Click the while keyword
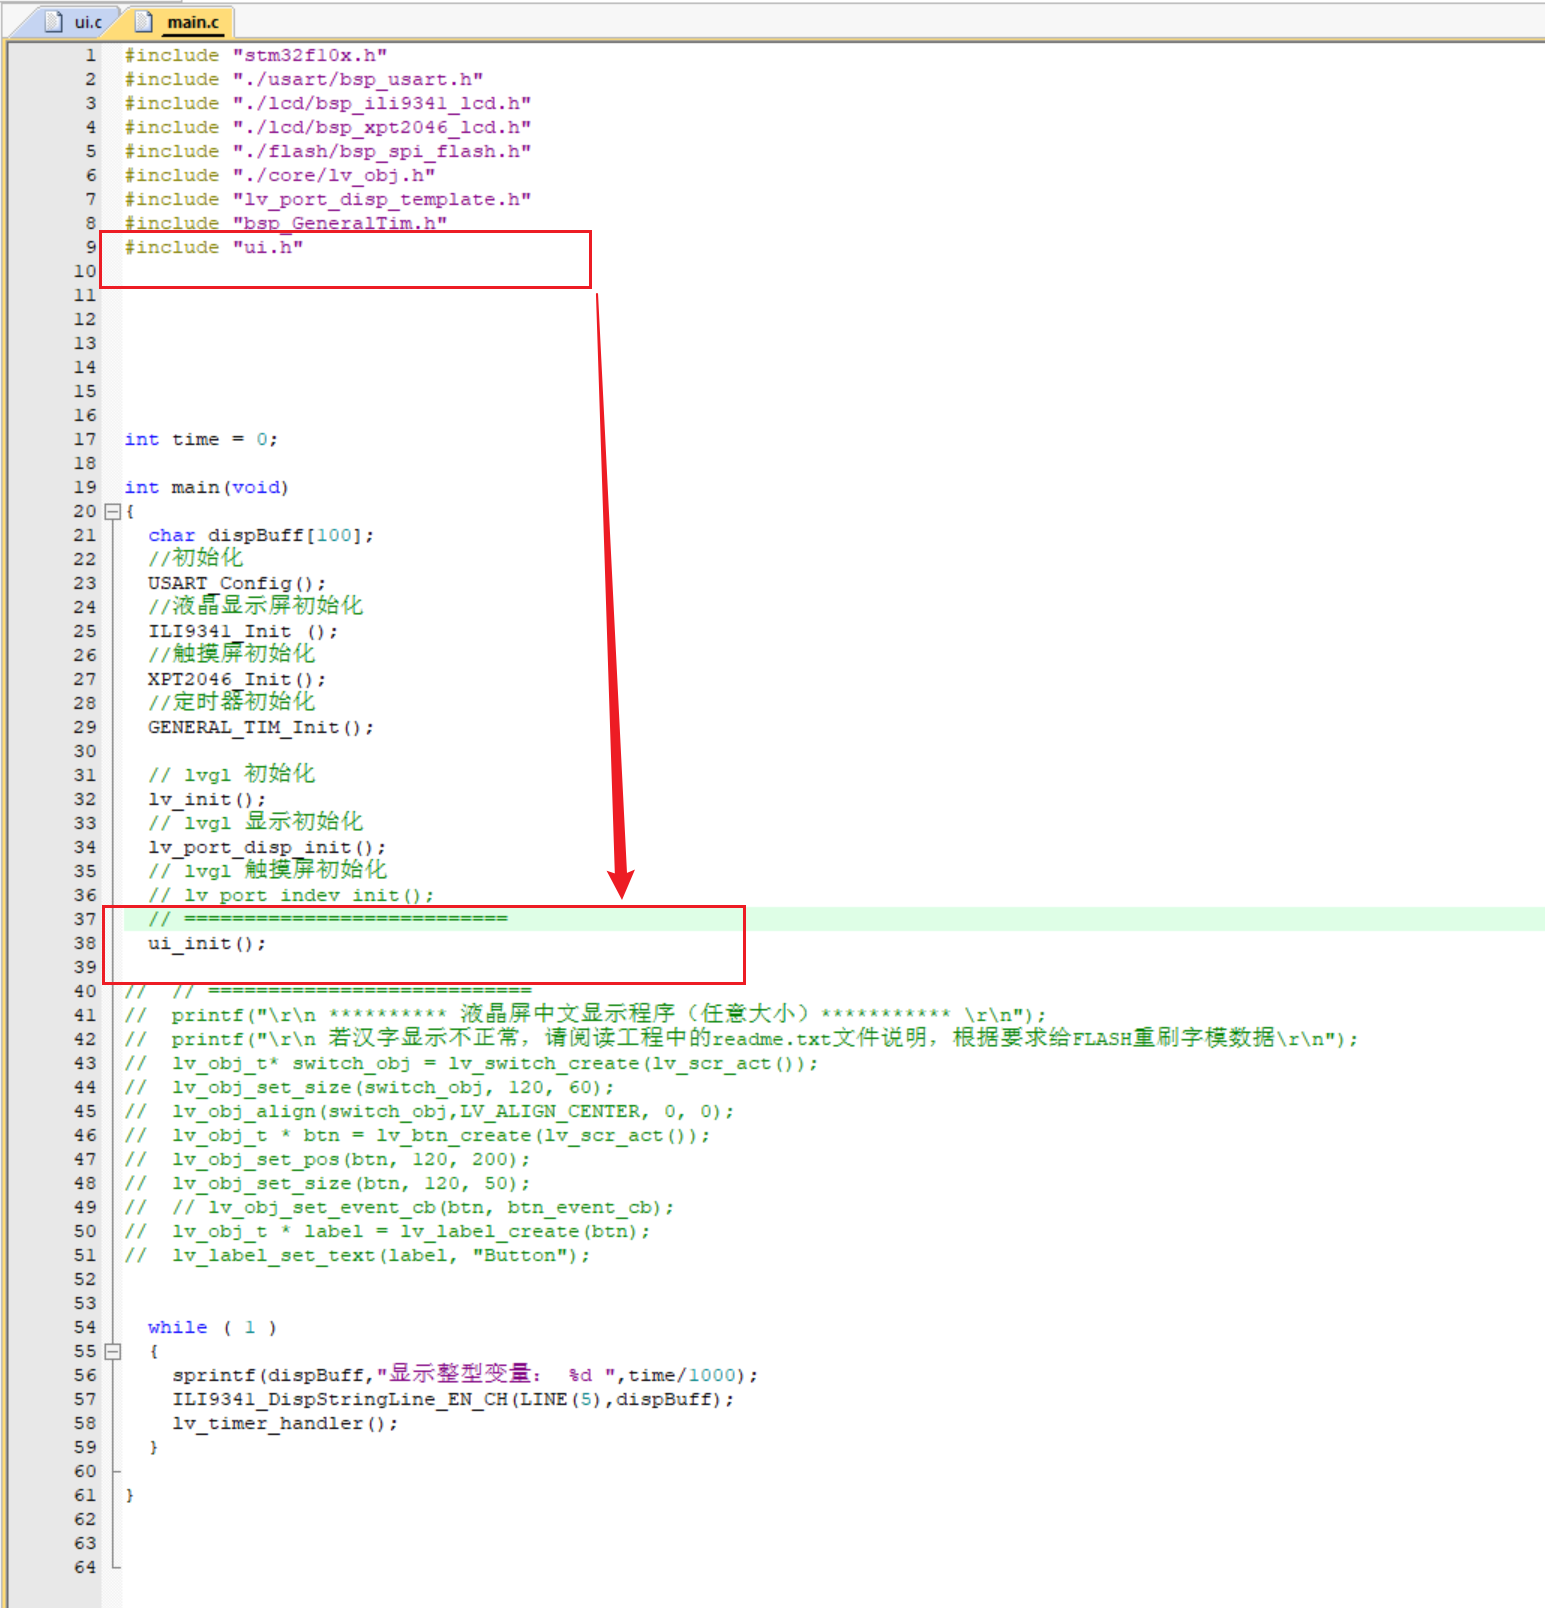Screen dimensions: 1545x1608 (177, 1327)
